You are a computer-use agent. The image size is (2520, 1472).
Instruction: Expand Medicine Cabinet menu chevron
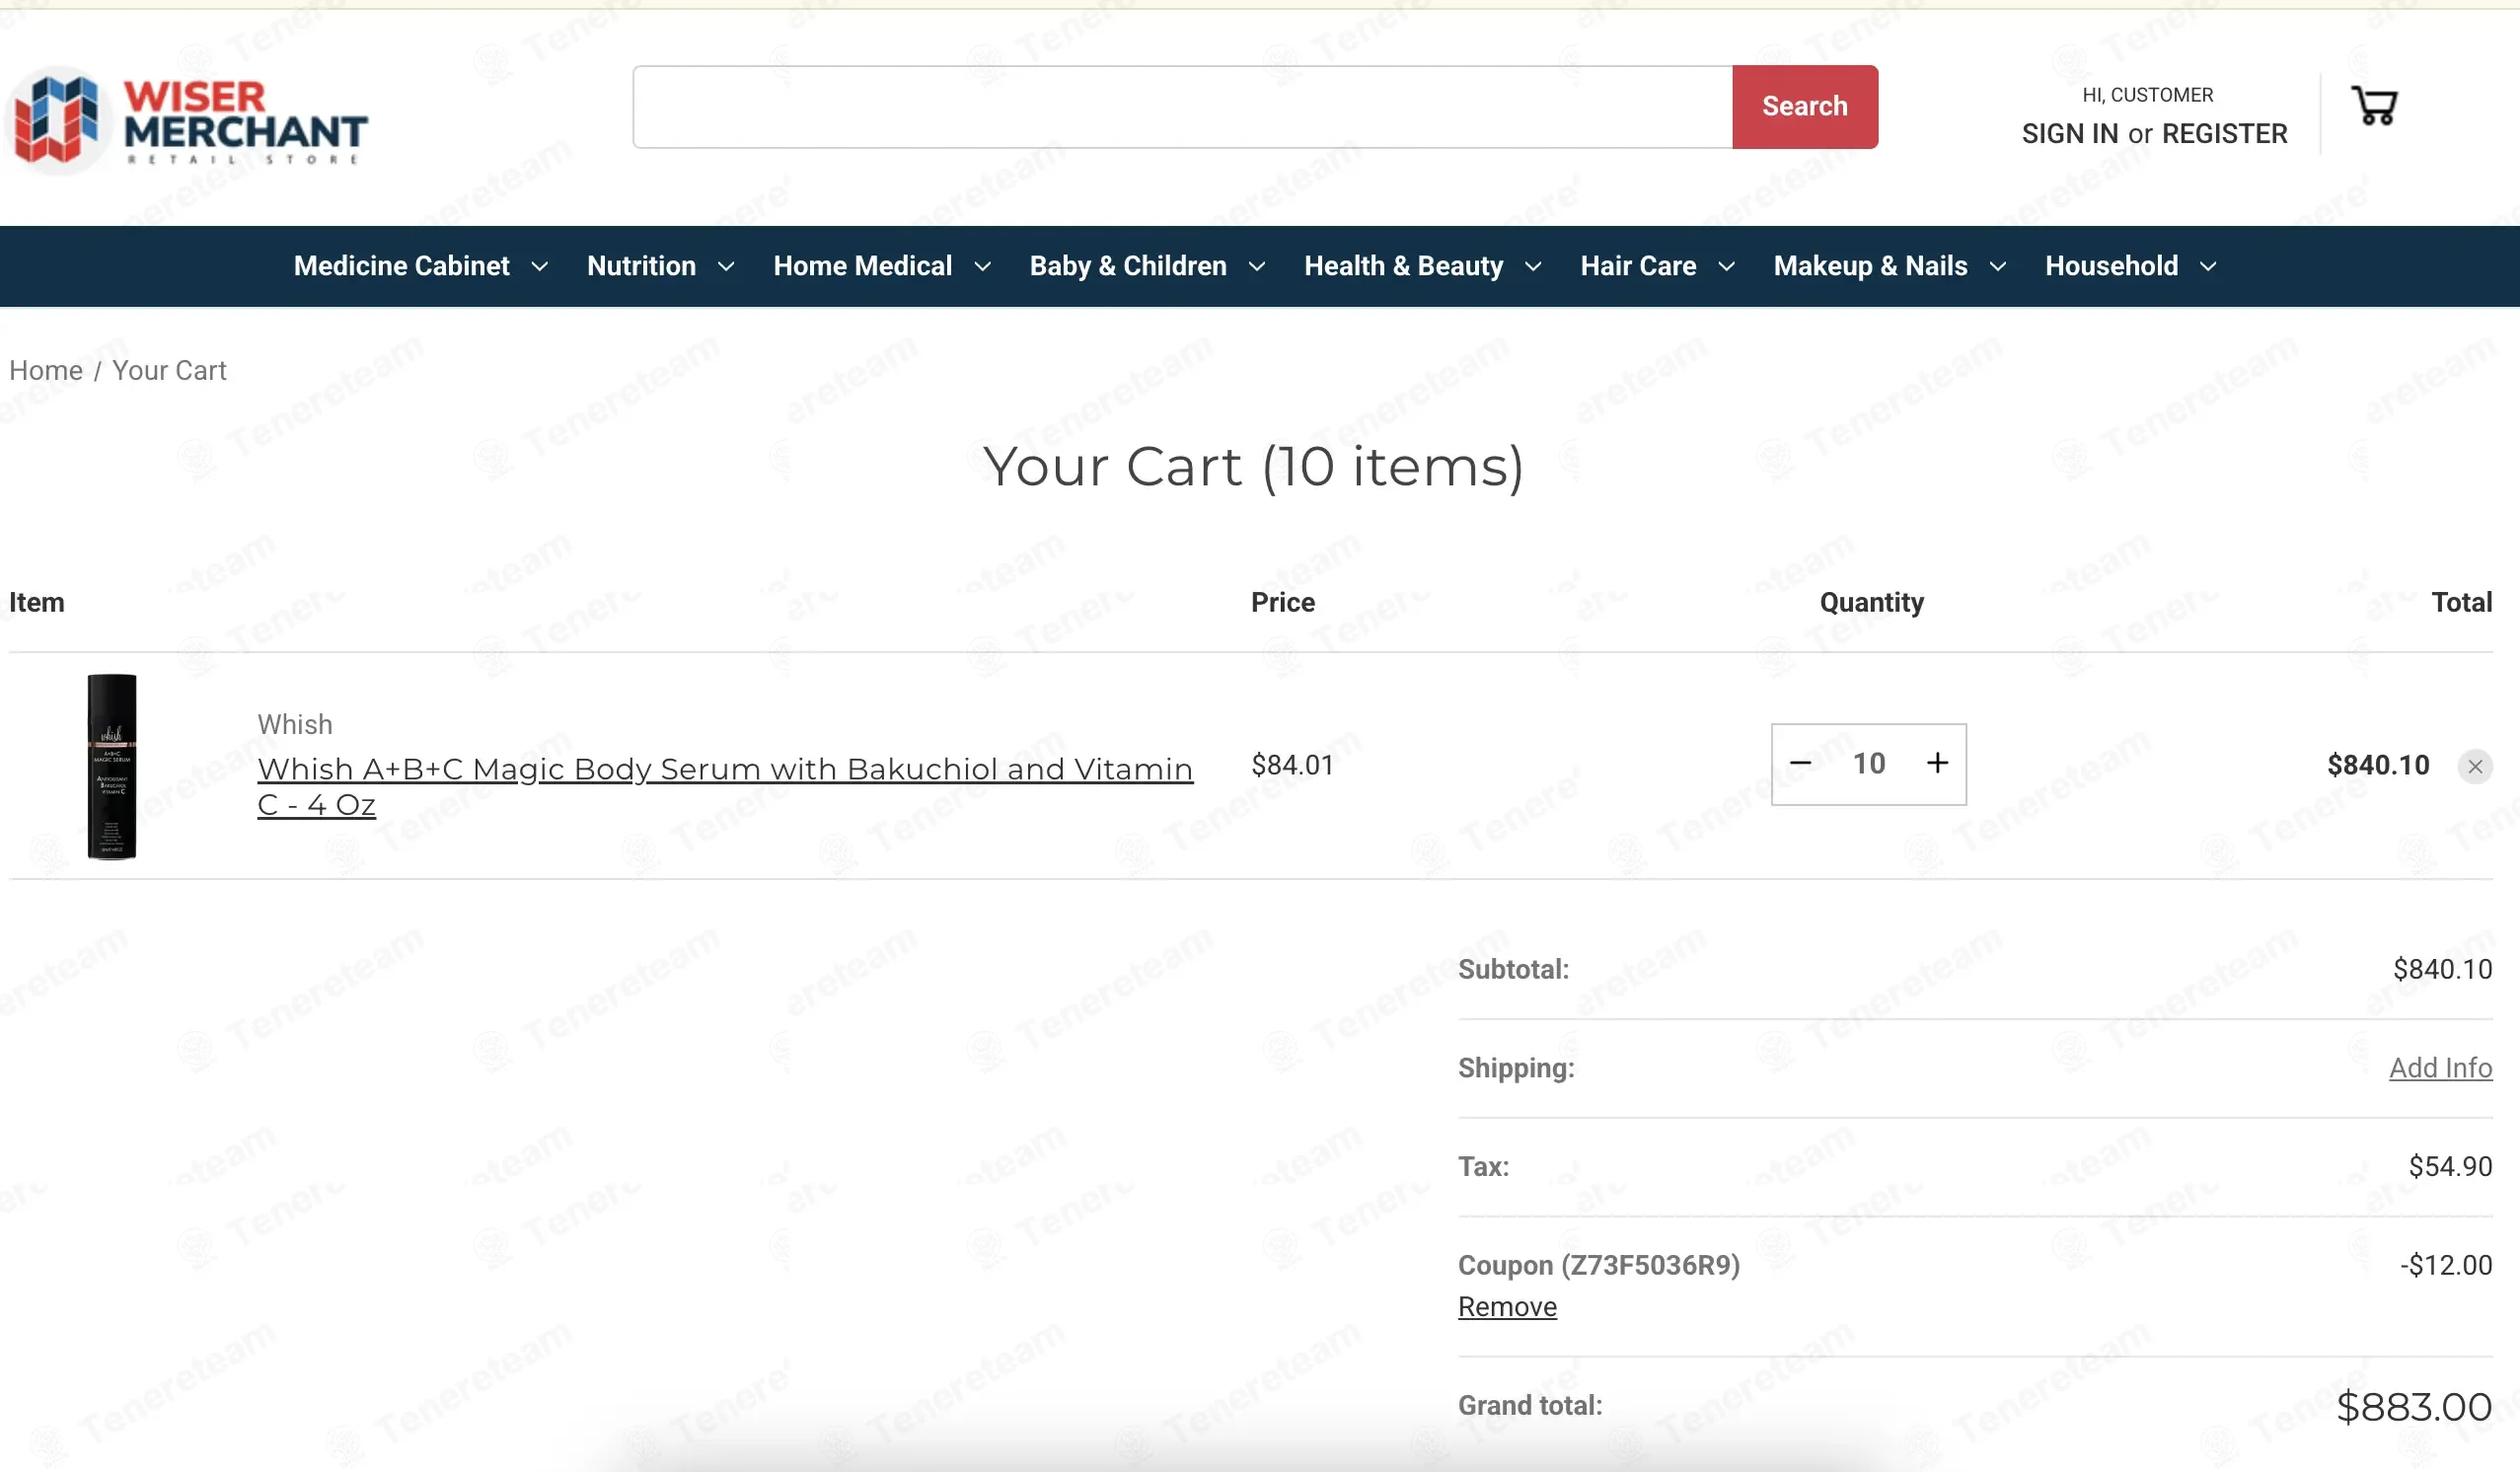point(539,266)
